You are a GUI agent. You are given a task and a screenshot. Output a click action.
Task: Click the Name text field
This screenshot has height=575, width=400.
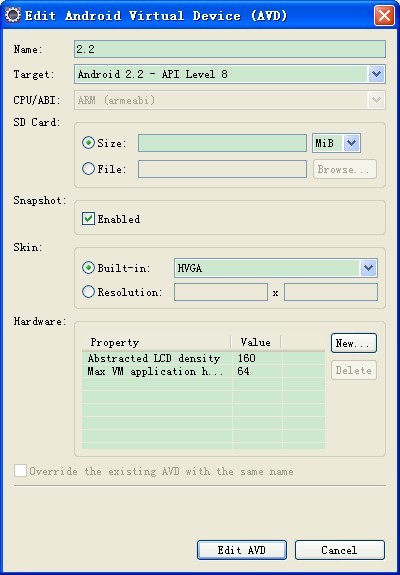230,49
